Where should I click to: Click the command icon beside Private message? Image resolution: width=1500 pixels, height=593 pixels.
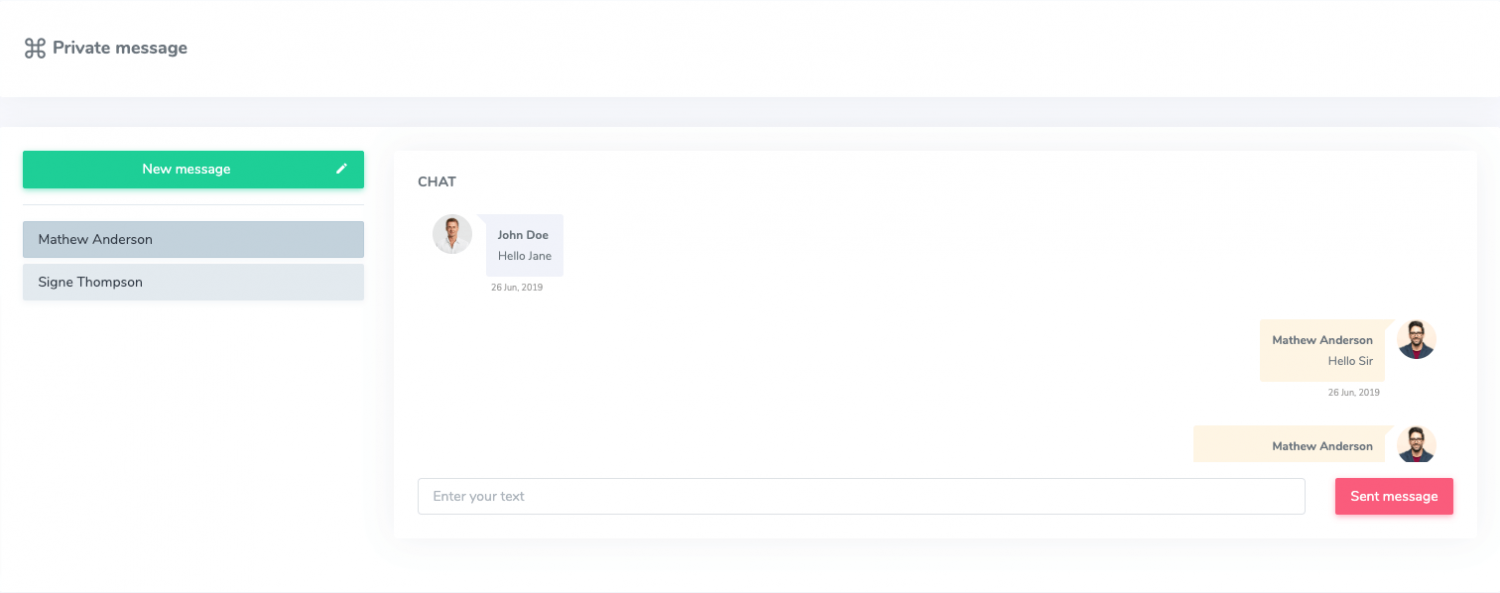click(35, 48)
